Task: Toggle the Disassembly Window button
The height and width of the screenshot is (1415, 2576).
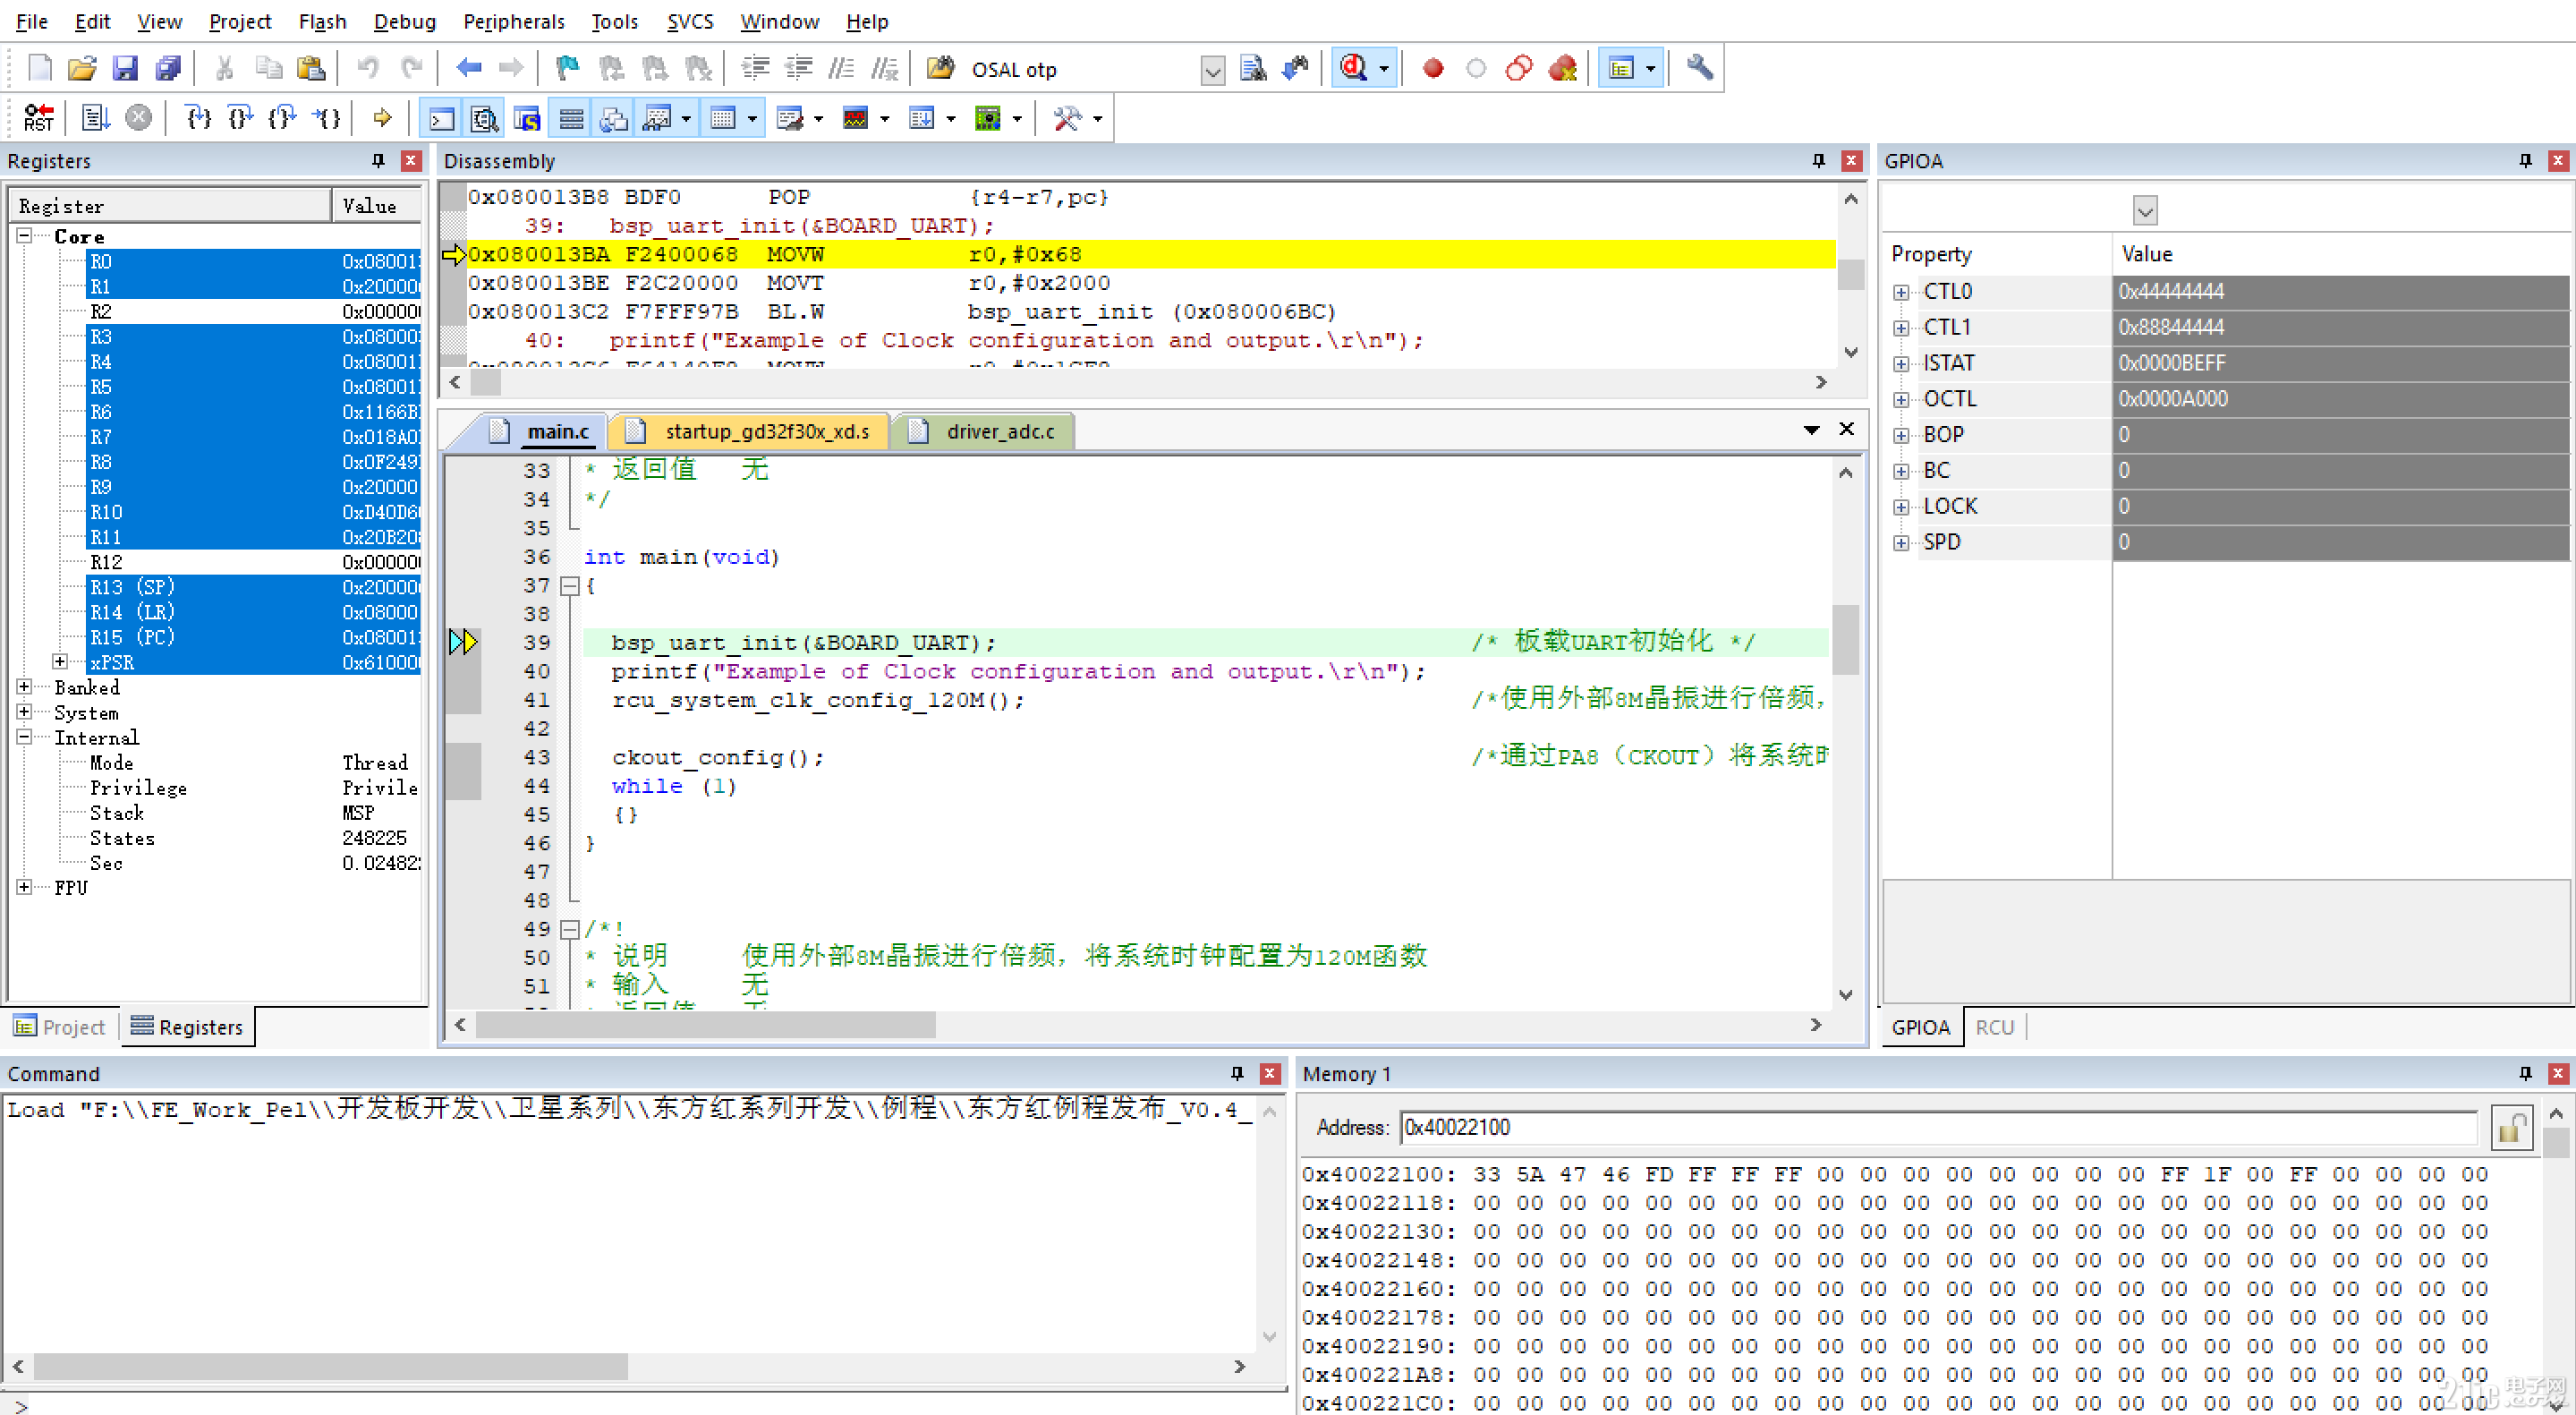Action: (485, 118)
